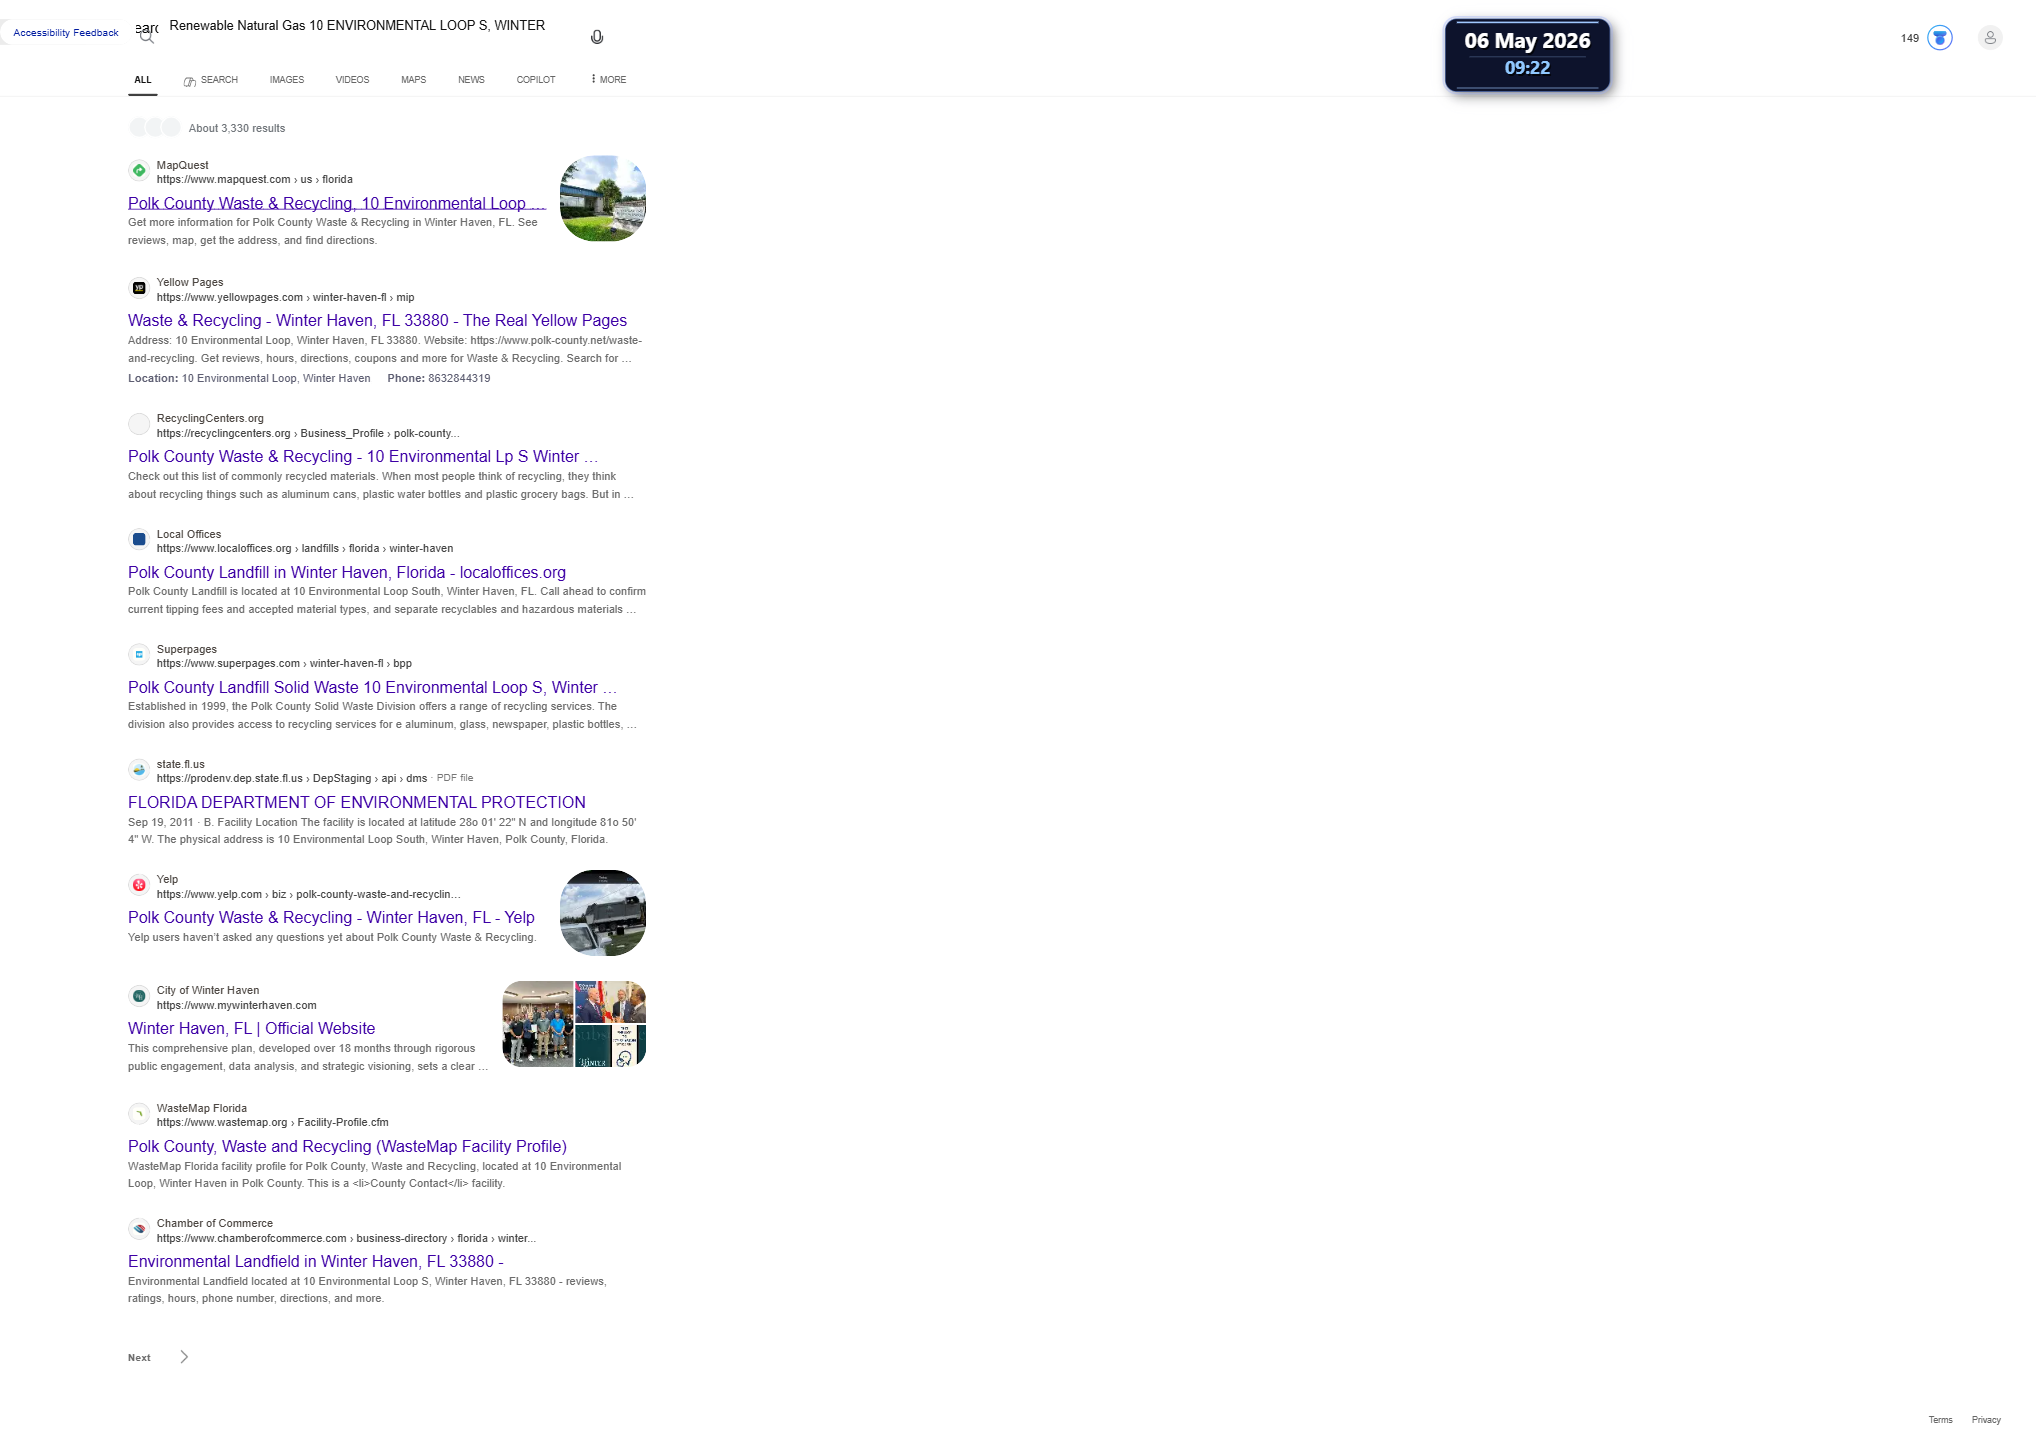This screenshot has height=1438, width=2036.
Task: Click the recyclingcenters.org URL breadcrumb
Action: [308, 433]
